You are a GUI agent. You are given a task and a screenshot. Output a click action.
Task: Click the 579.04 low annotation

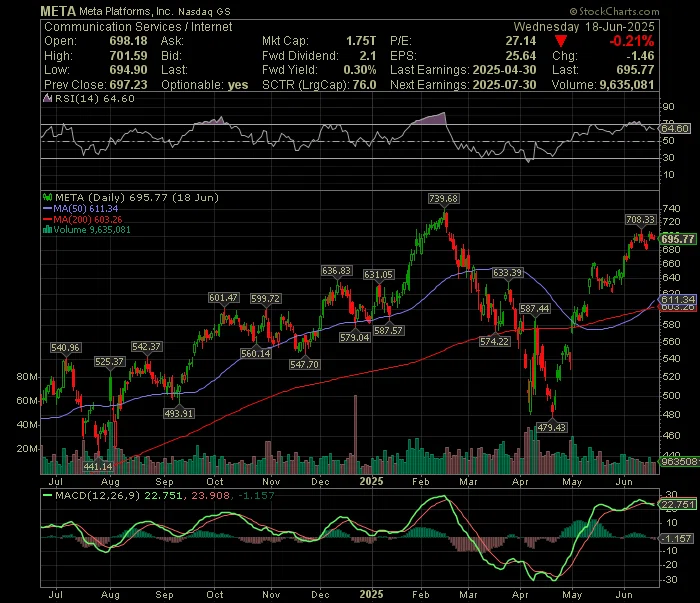coord(355,337)
